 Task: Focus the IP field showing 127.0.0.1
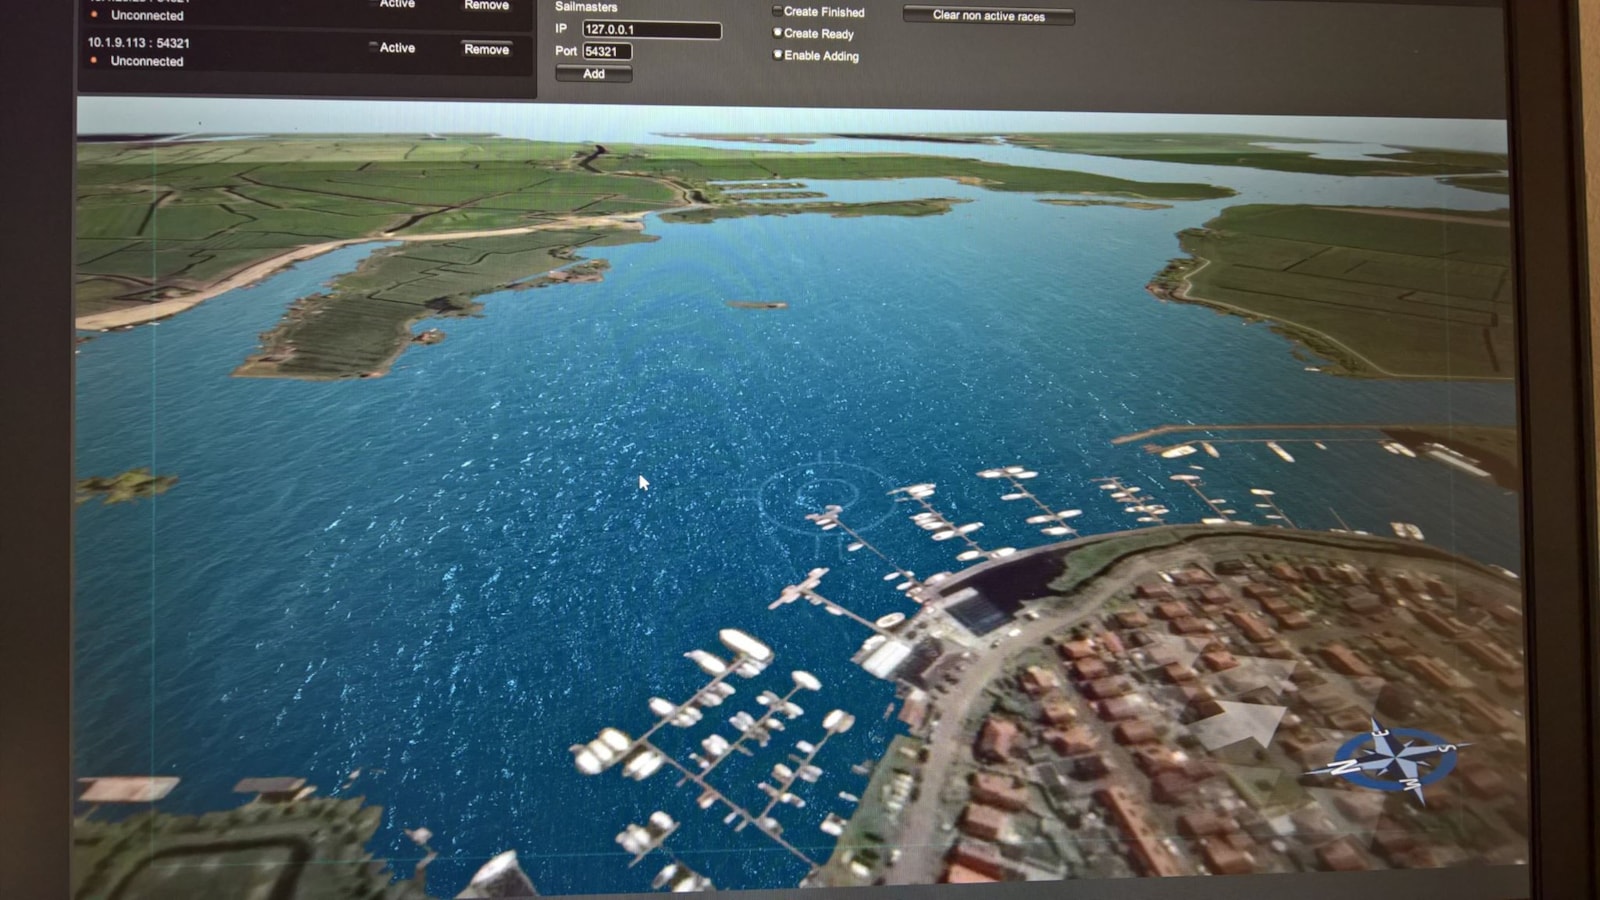point(651,30)
